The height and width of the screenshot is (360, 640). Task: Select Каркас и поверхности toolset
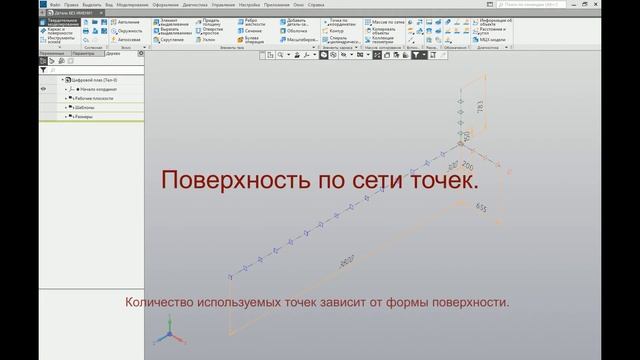(x=58, y=31)
